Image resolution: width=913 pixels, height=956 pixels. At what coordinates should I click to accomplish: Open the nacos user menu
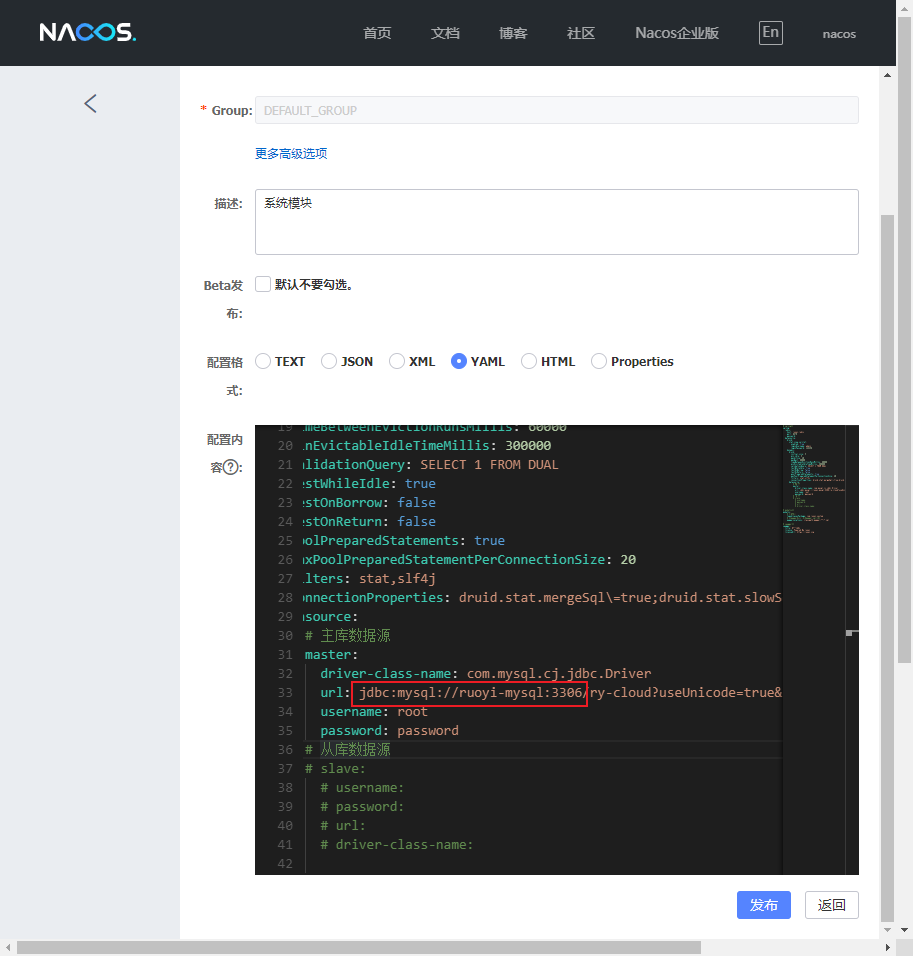click(839, 34)
